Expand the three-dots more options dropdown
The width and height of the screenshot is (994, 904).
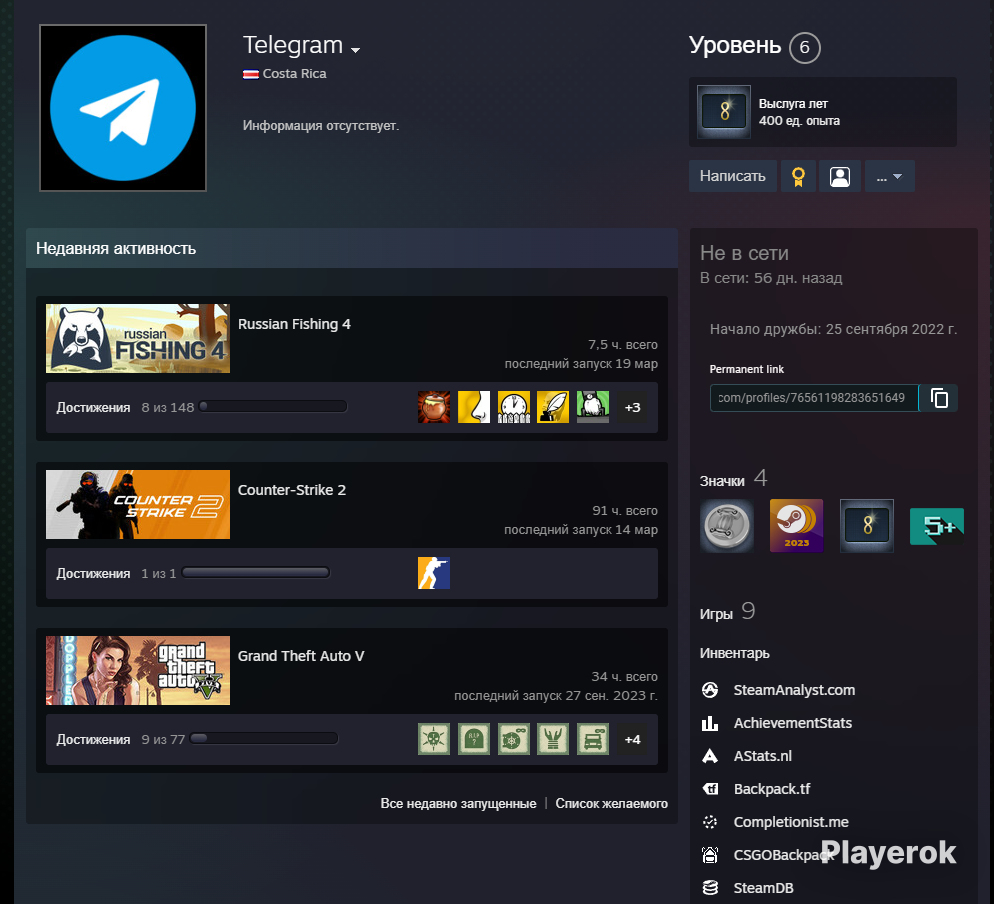(889, 176)
